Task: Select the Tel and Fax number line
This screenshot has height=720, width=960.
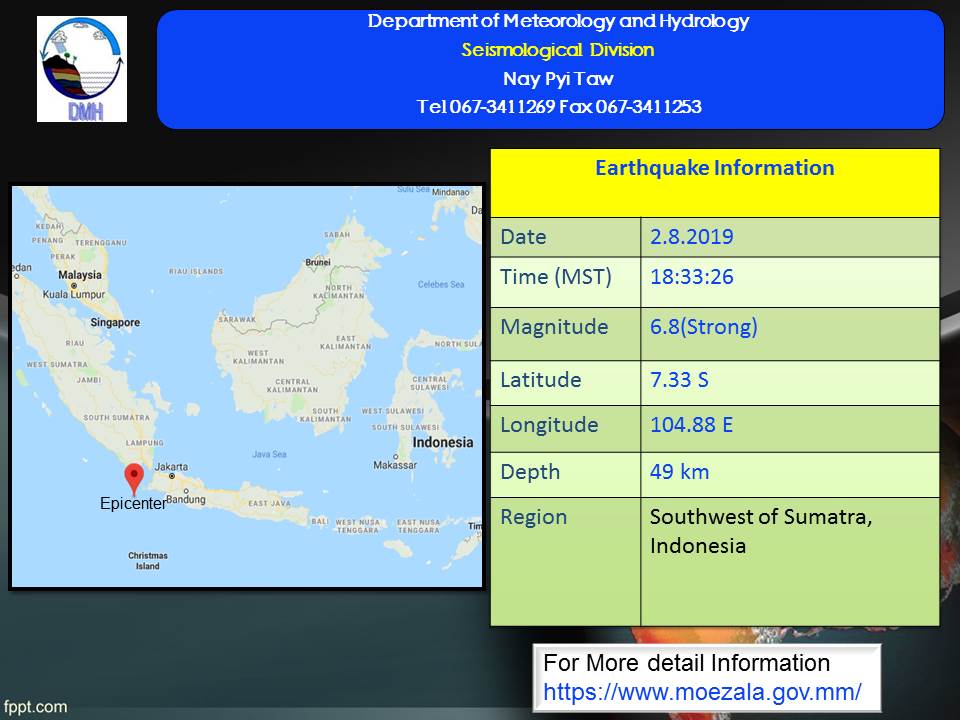Action: point(559,107)
